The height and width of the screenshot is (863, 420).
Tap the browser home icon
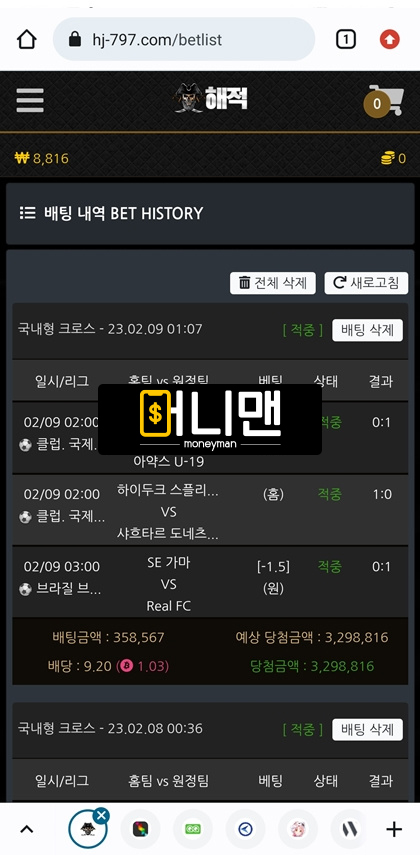(x=26, y=39)
